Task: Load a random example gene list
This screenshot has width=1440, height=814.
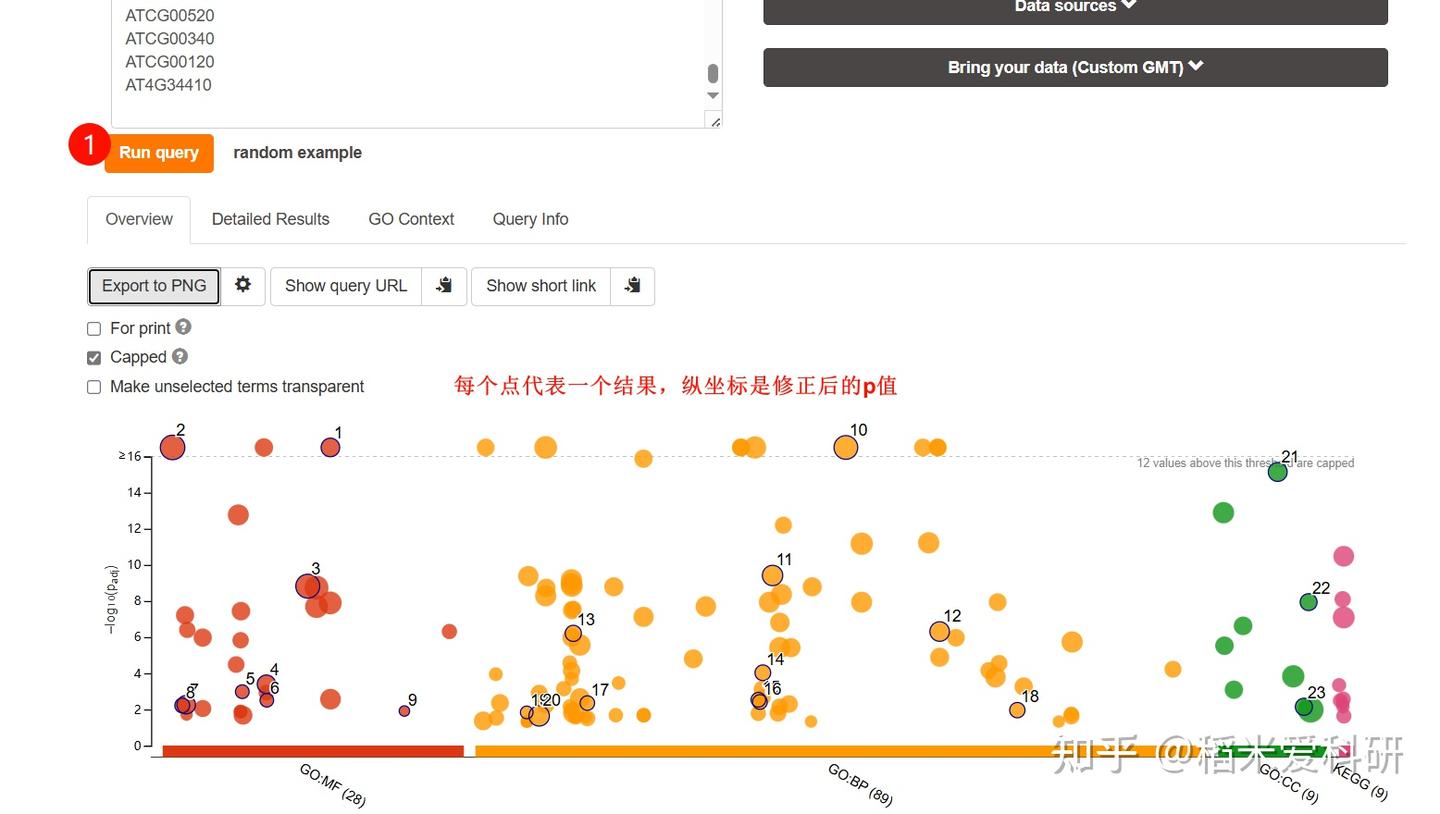Action: (297, 152)
